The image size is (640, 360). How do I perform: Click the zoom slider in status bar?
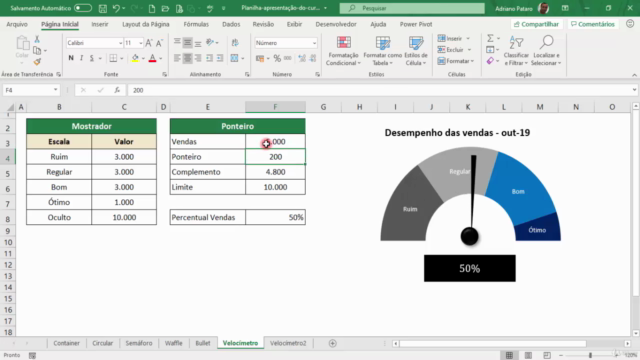pos(590,356)
